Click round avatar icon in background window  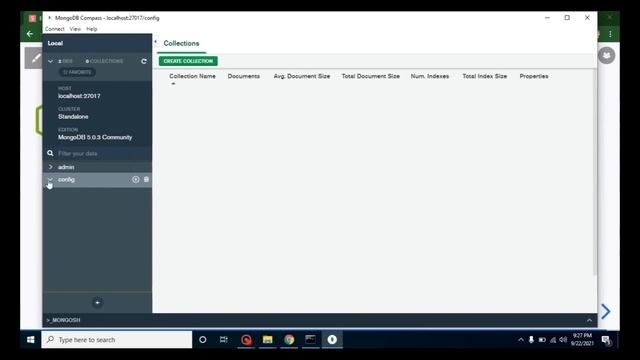607,56
